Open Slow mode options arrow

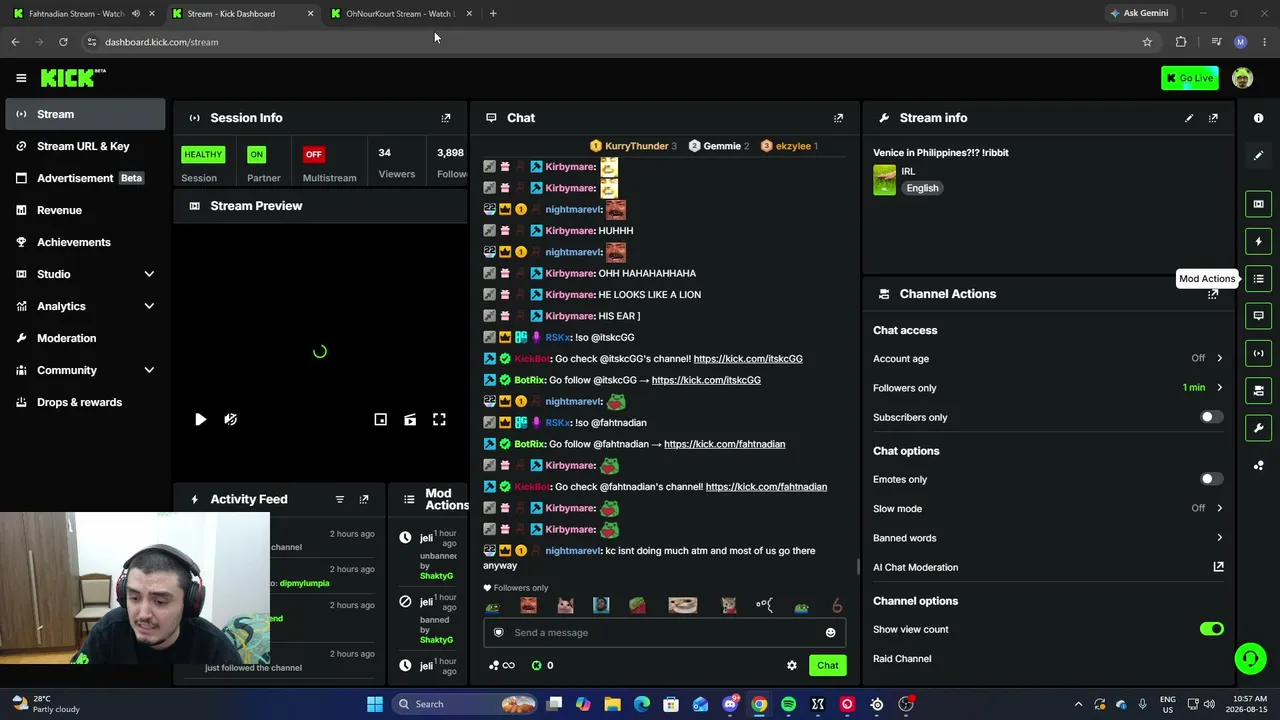click(1219, 508)
